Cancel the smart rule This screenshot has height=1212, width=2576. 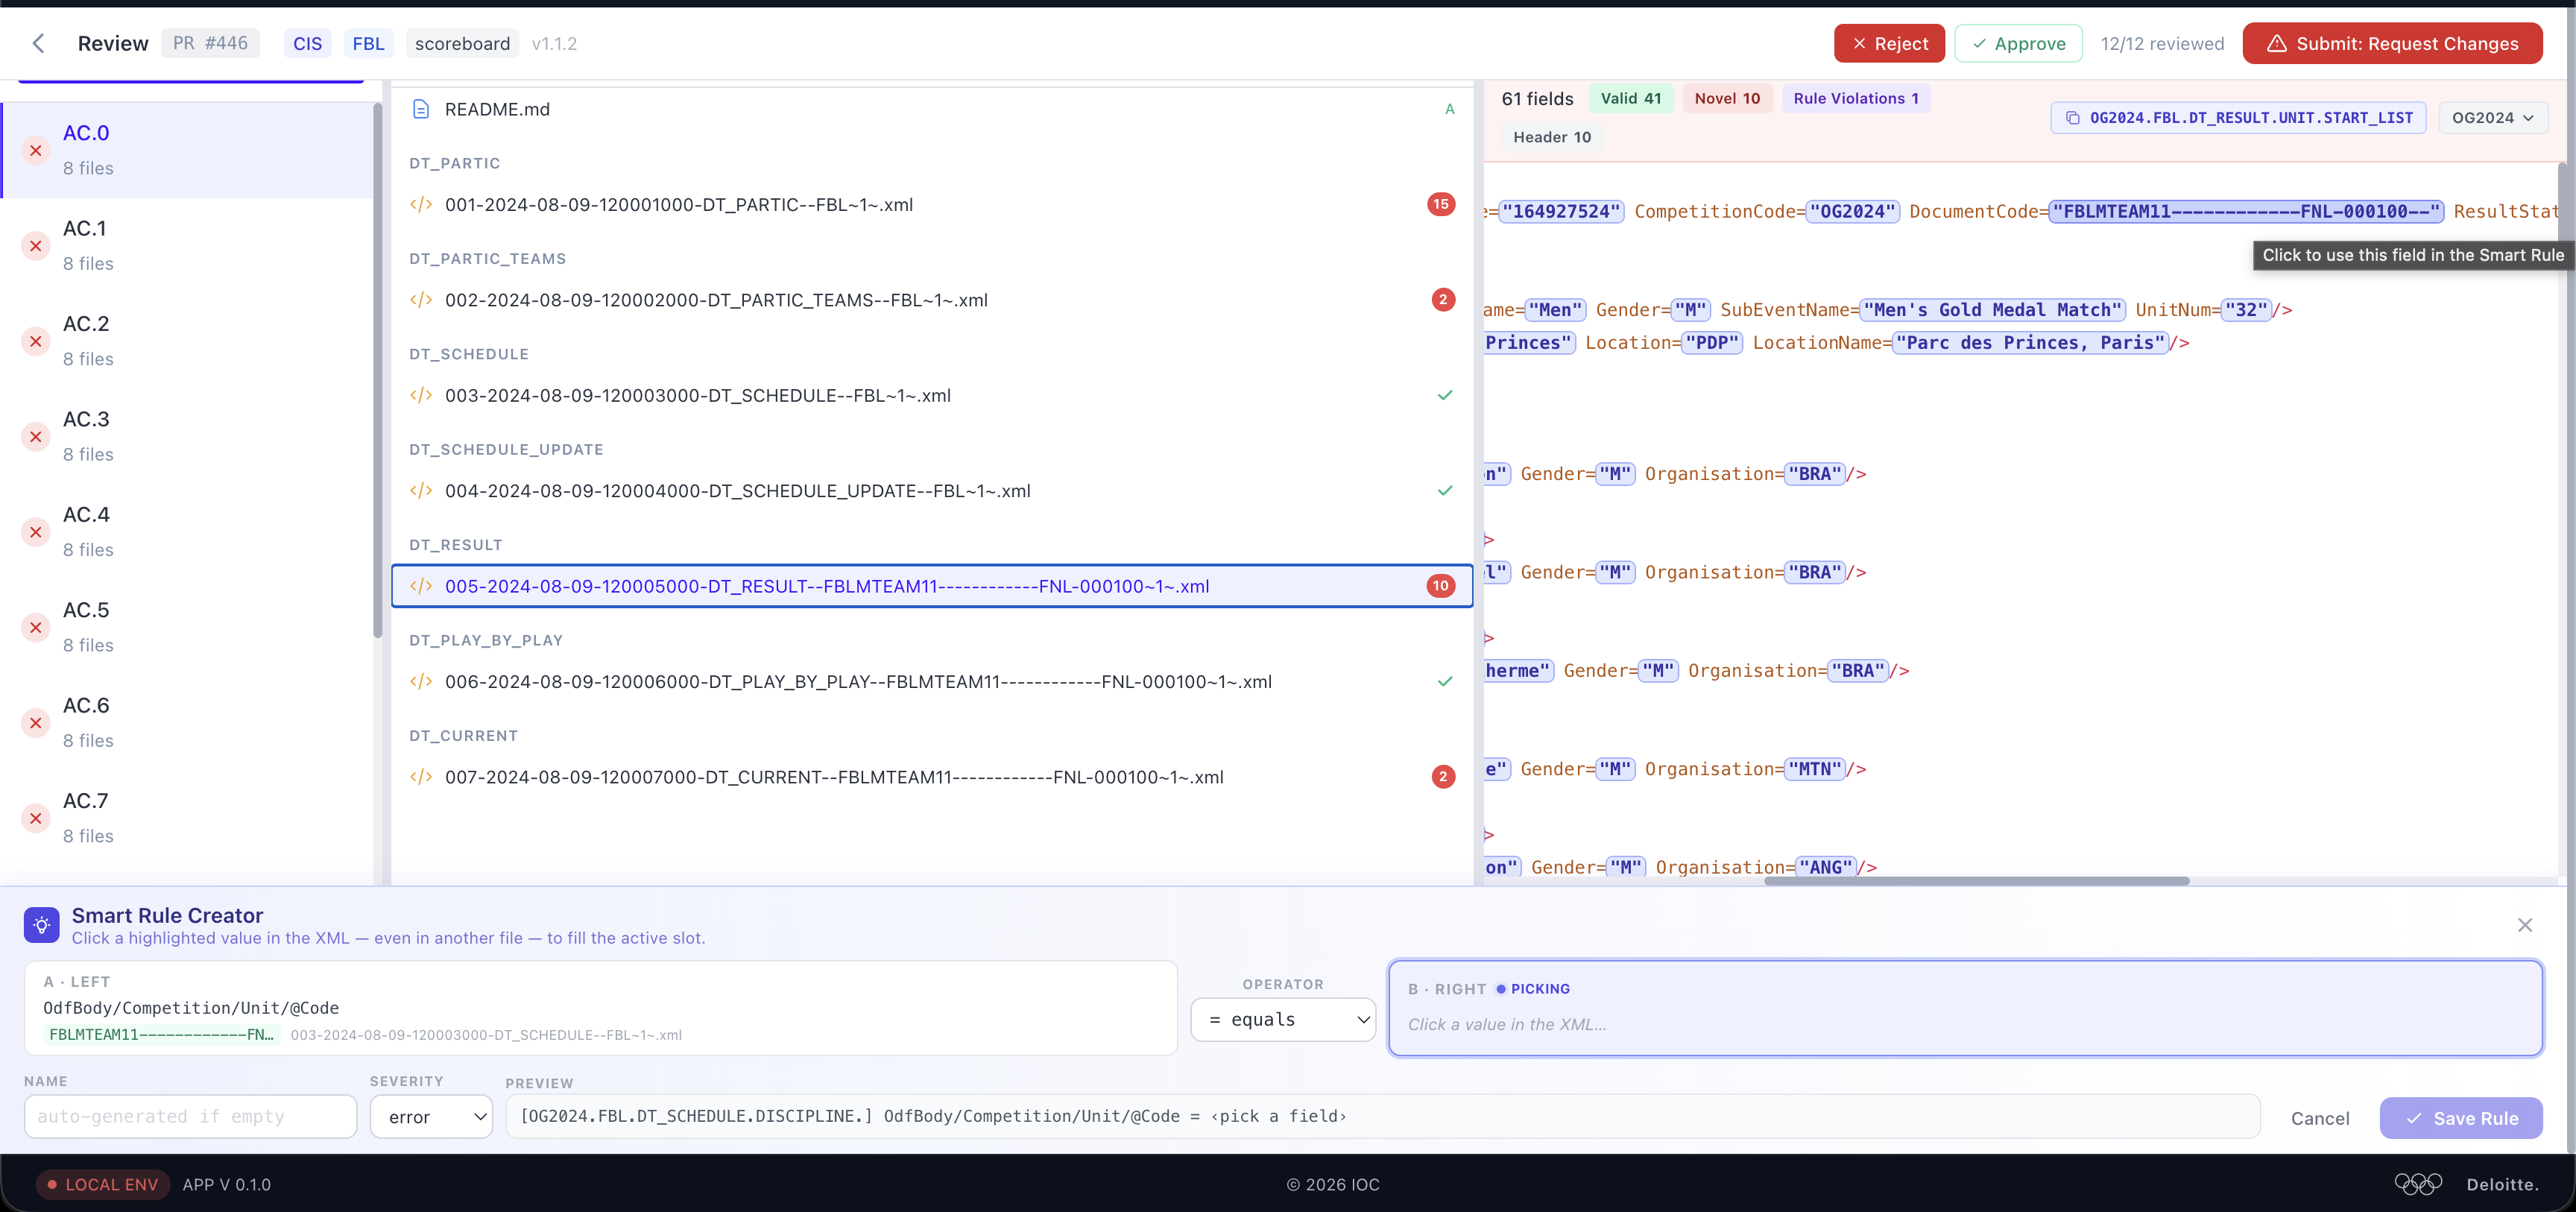pos(2320,1118)
